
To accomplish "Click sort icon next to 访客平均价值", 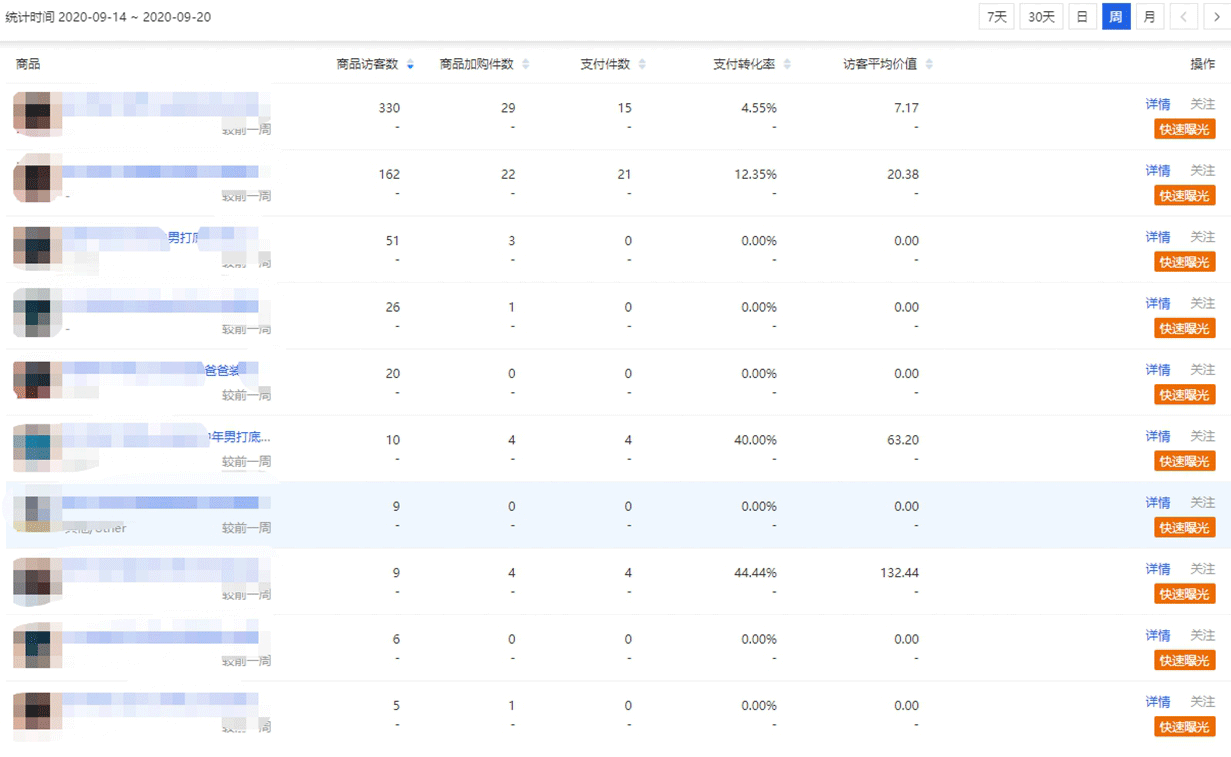I will coord(929,65).
